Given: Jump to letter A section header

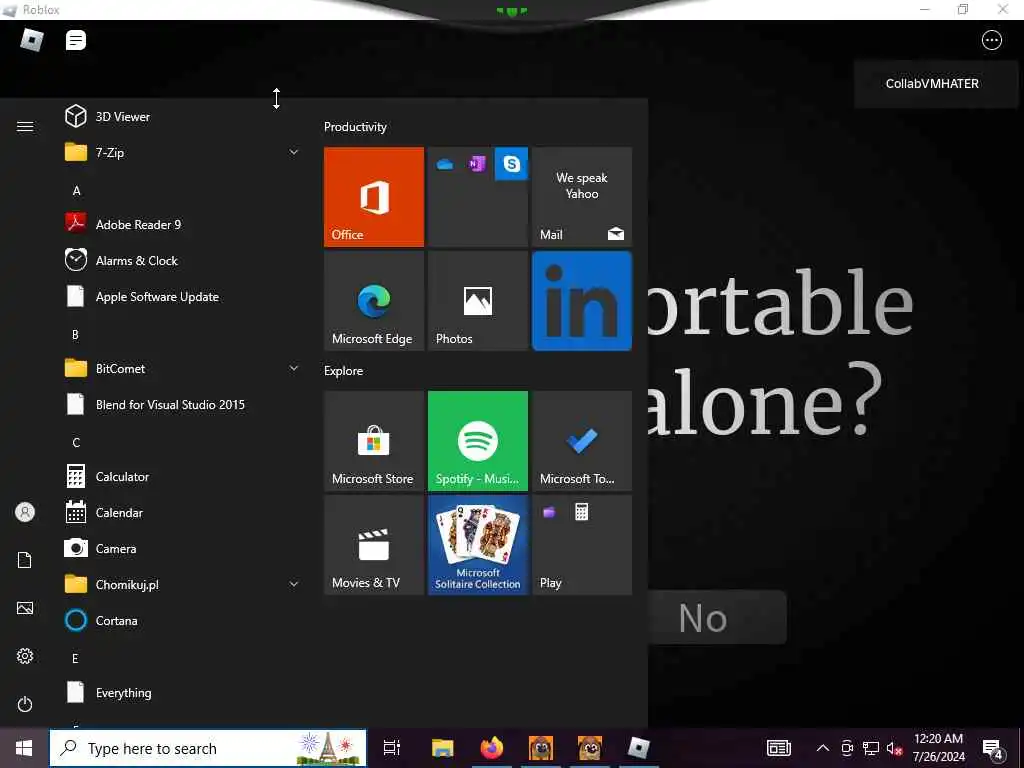Looking at the screenshot, I should (76, 191).
